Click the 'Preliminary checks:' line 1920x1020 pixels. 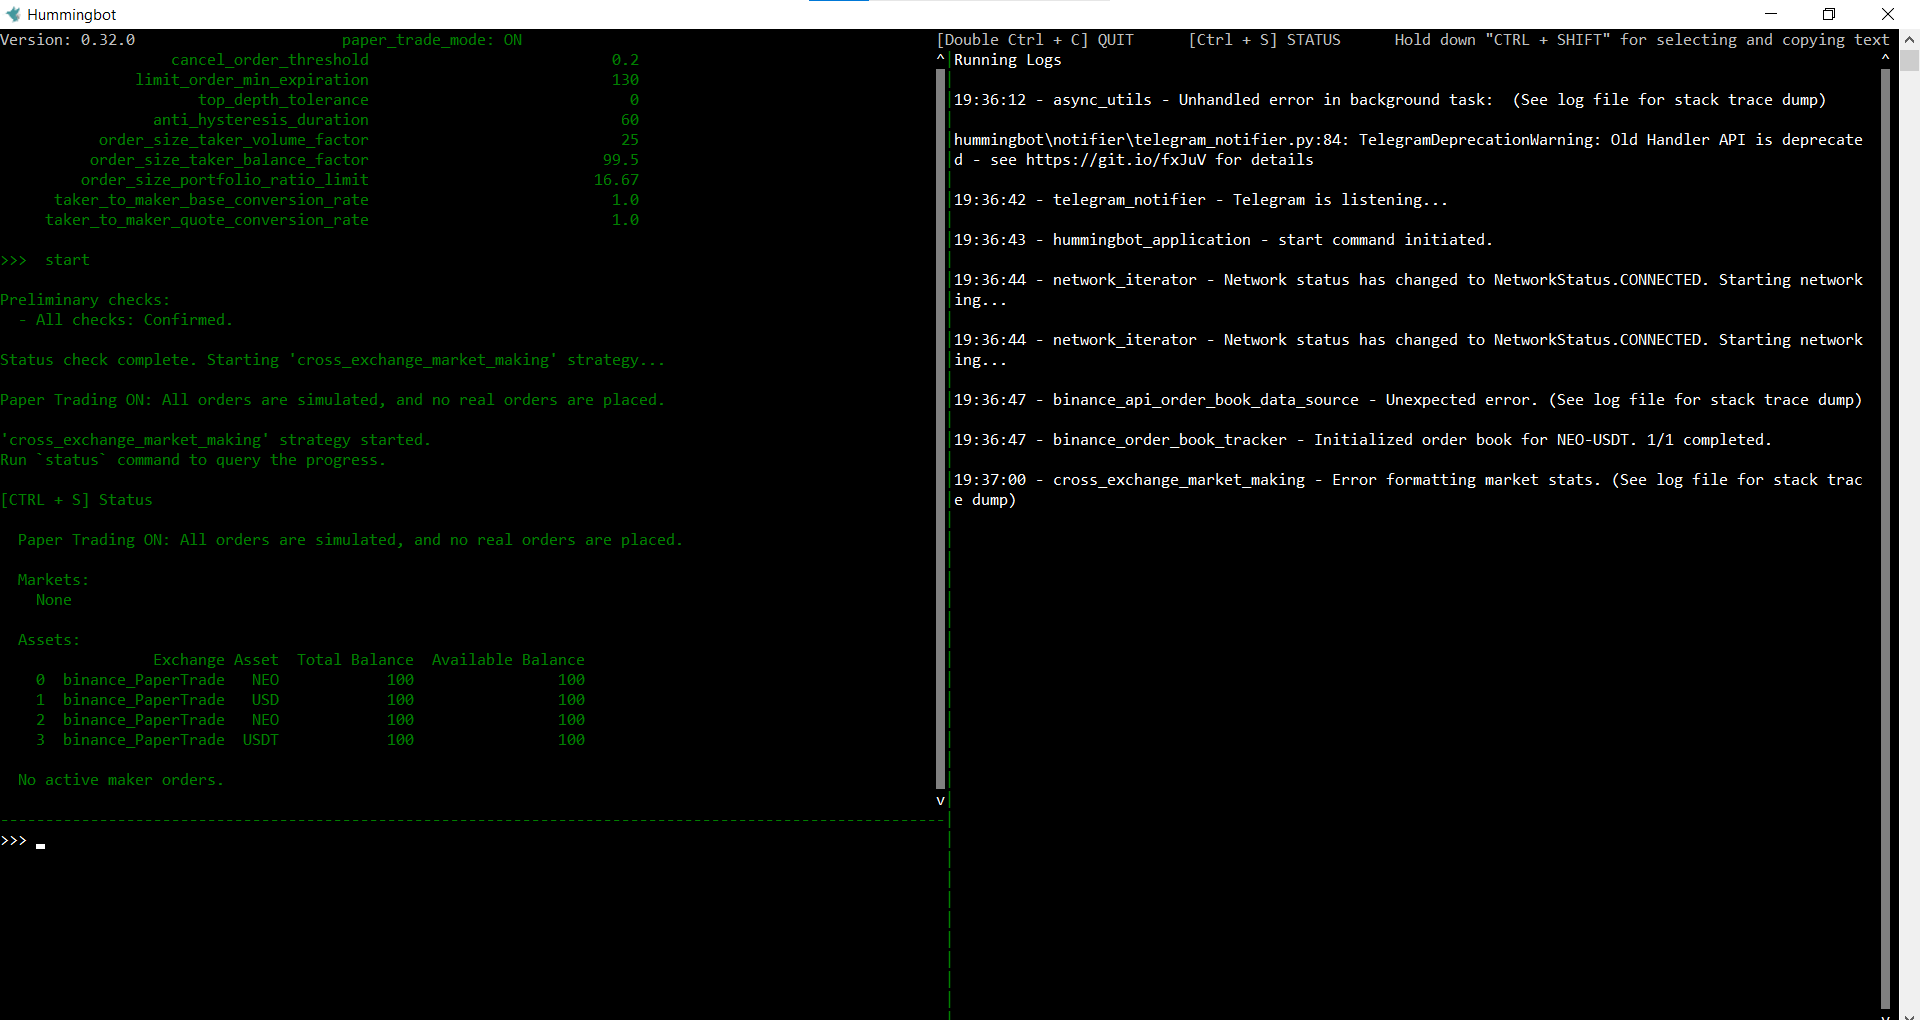coord(85,300)
